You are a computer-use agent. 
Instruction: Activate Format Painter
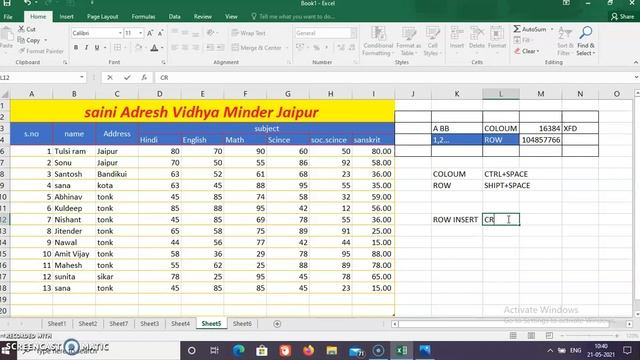pyautogui.click(x=41, y=51)
